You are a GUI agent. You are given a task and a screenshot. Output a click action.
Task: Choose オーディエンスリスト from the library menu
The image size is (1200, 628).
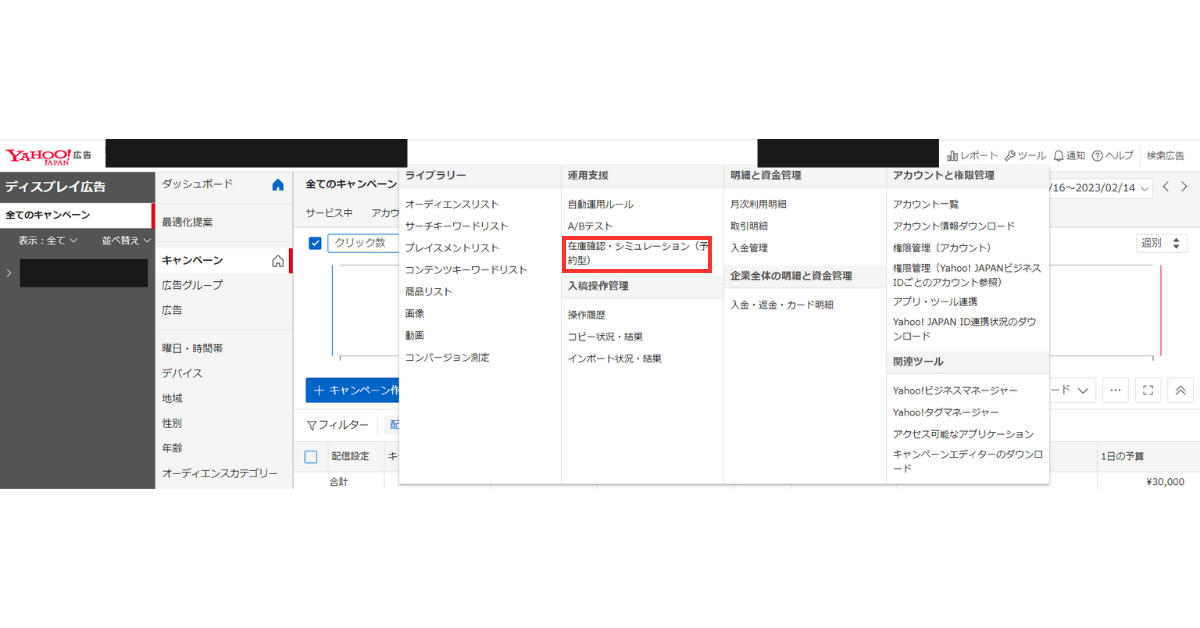(451, 204)
